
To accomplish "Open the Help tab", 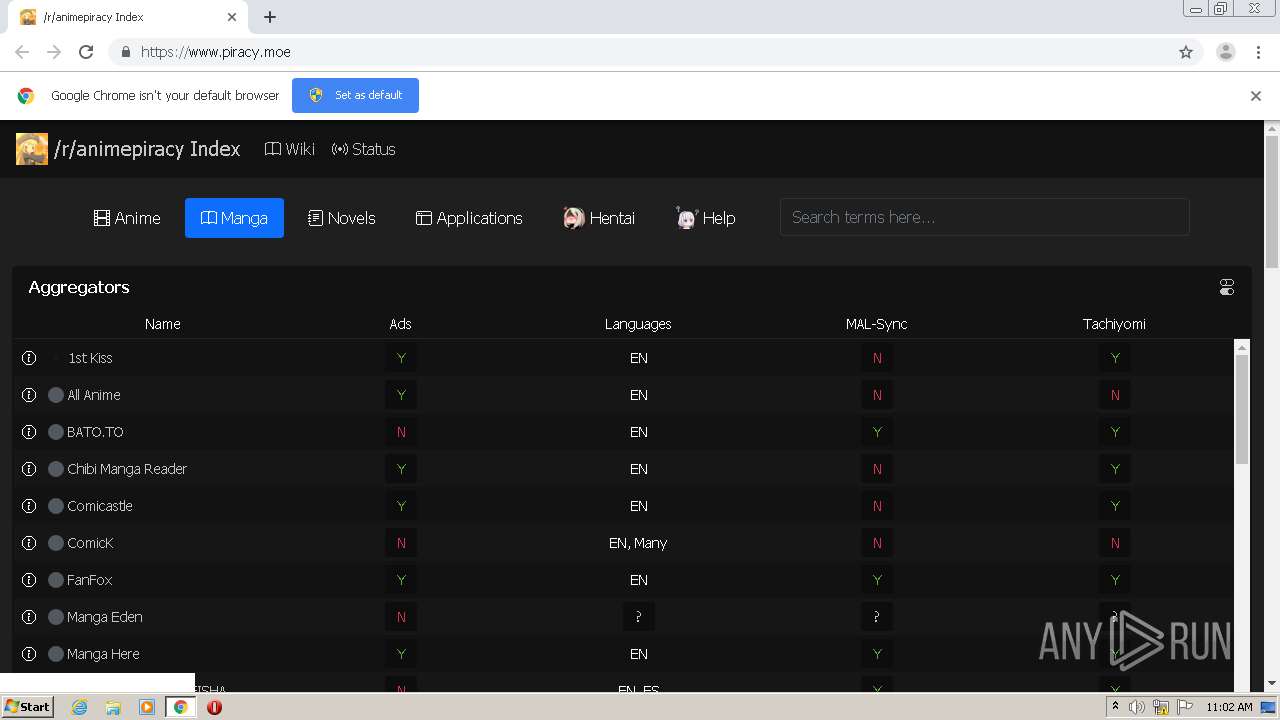I will (x=706, y=218).
